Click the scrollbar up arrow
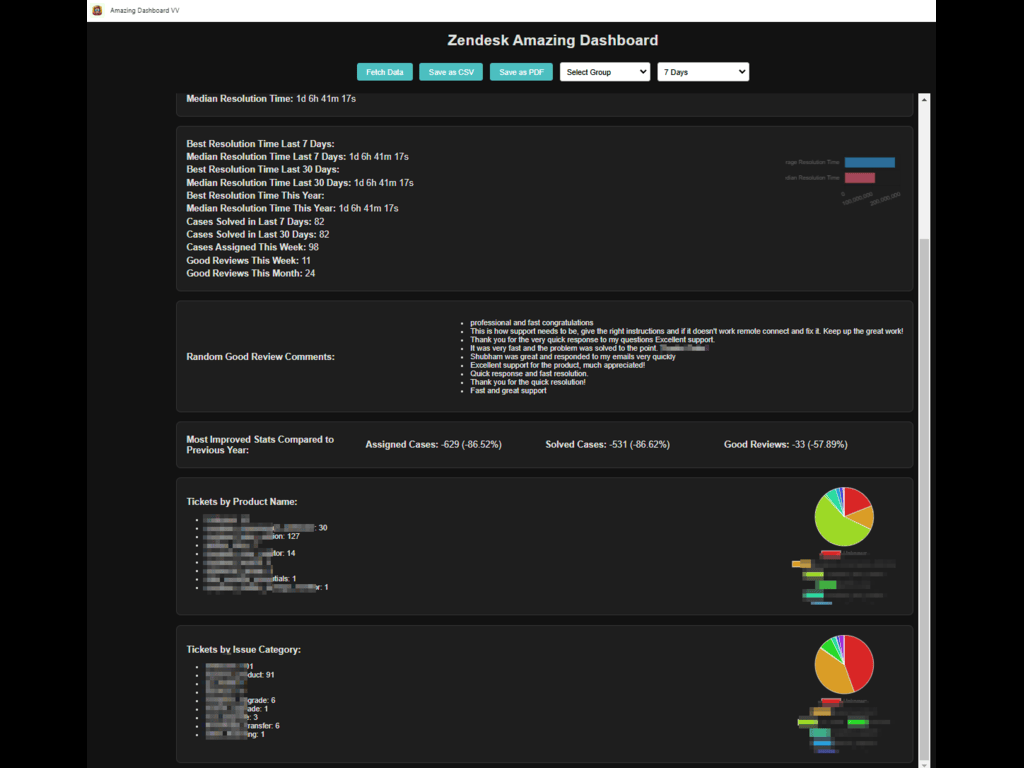The height and width of the screenshot is (768, 1024). coord(924,99)
